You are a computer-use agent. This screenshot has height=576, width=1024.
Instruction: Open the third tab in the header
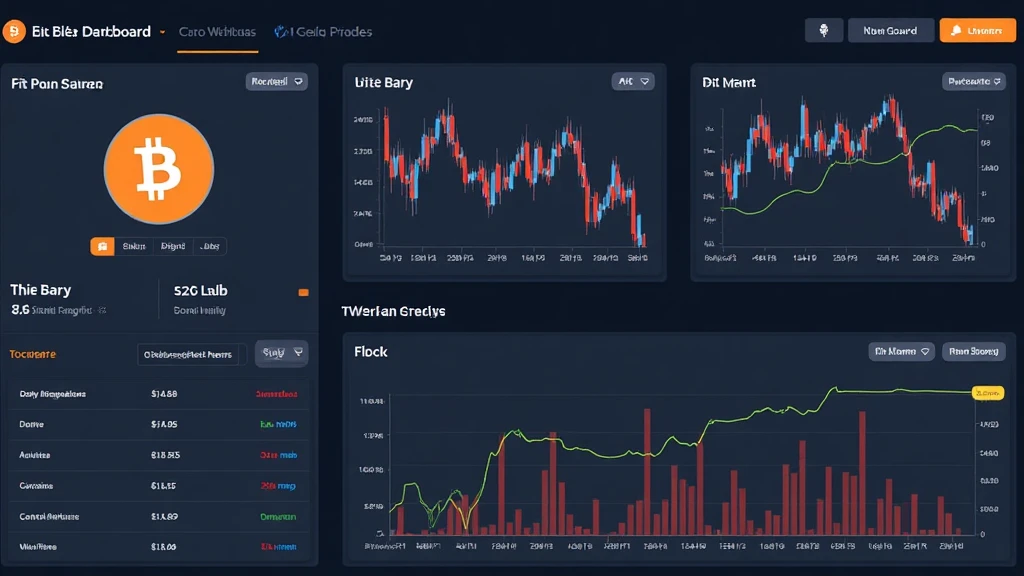click(x=330, y=32)
